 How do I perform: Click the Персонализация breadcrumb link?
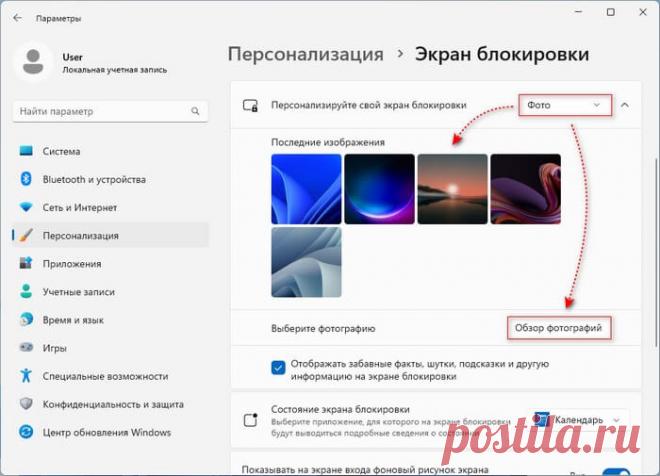(305, 54)
